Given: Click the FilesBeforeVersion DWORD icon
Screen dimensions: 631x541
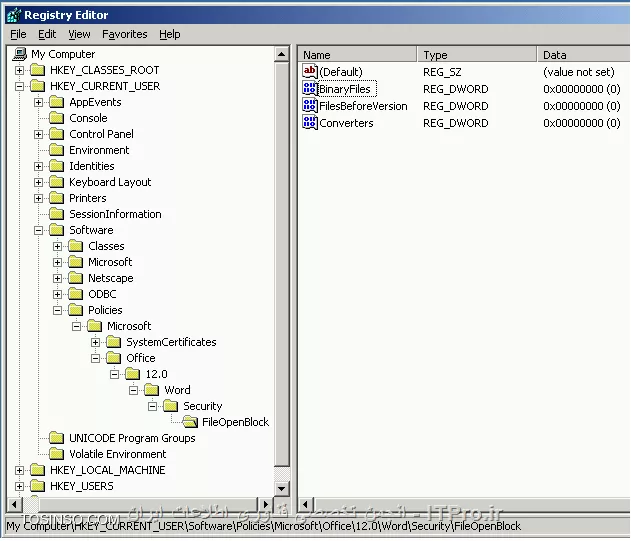Looking at the screenshot, I should tap(310, 105).
